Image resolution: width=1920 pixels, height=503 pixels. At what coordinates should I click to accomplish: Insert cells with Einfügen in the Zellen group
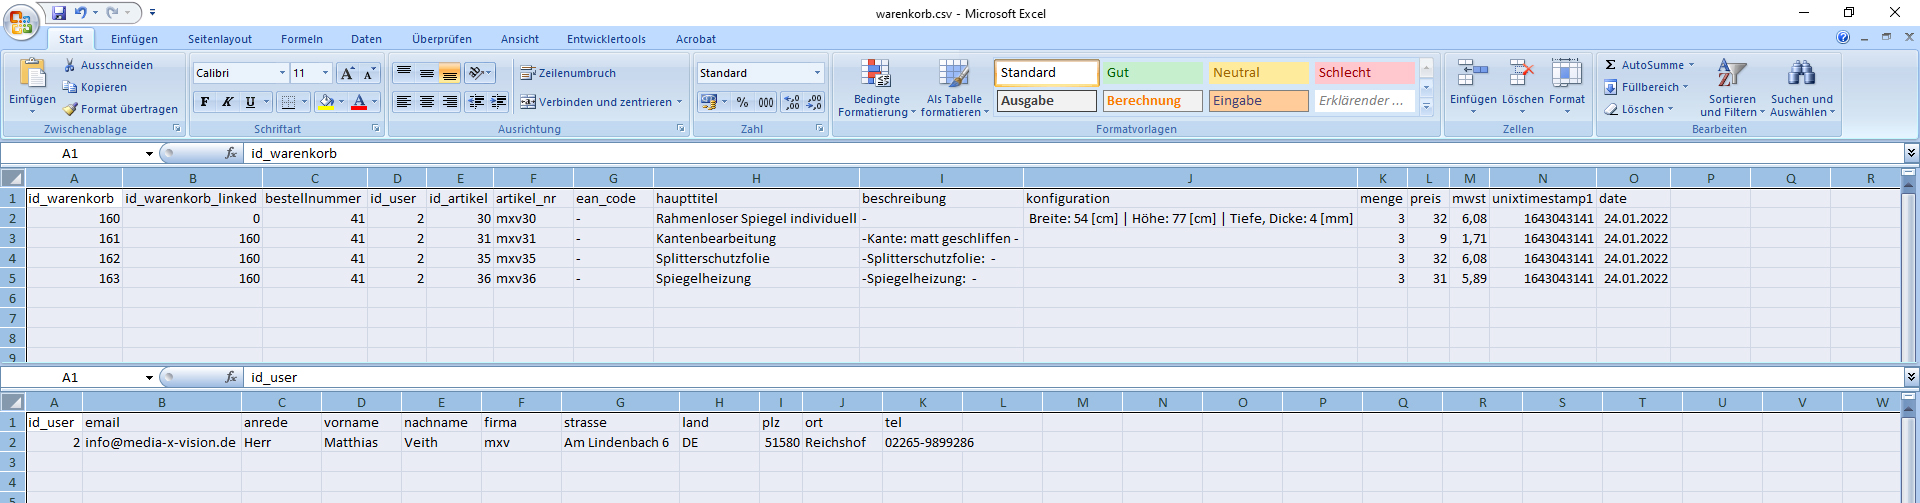(x=1473, y=86)
